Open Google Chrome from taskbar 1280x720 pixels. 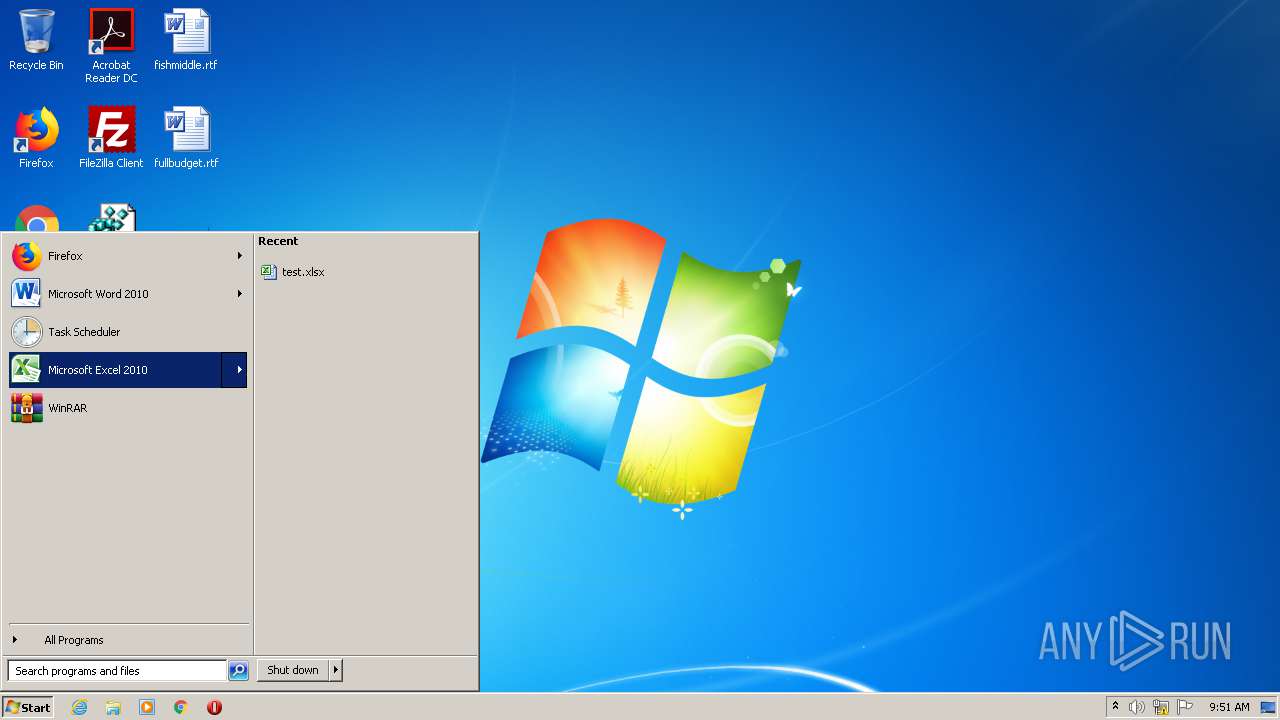181,707
